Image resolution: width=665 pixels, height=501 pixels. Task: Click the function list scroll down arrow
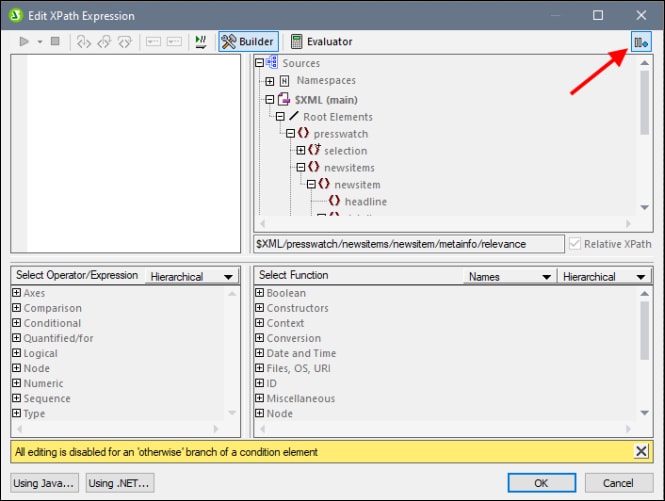click(645, 413)
